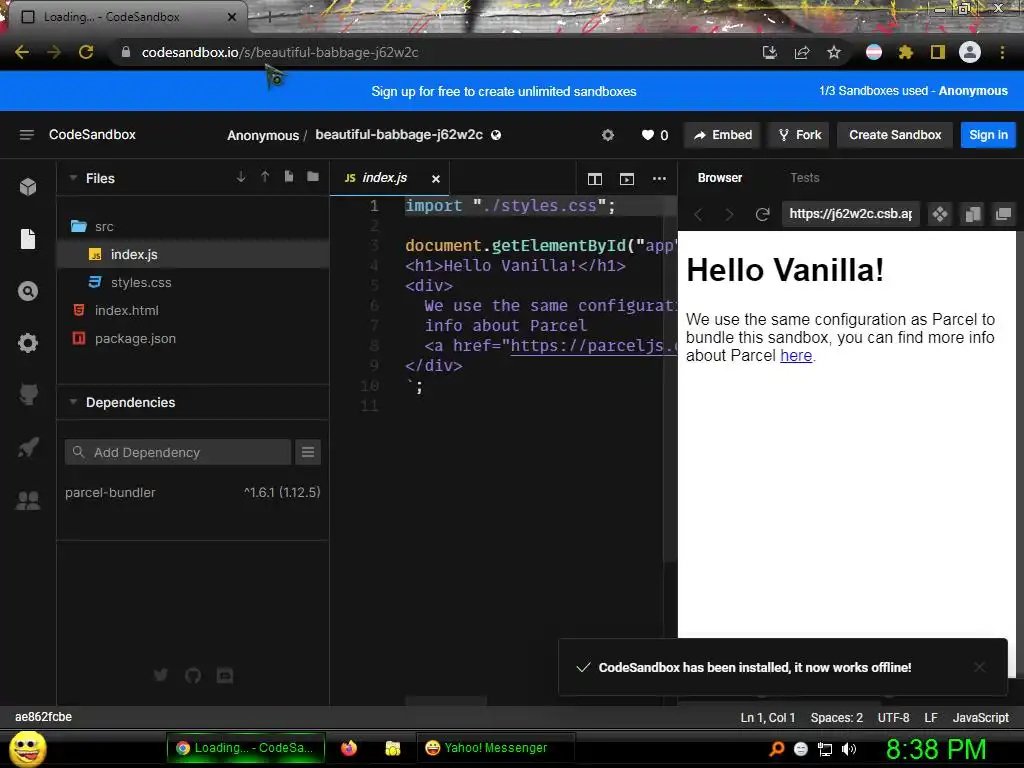
Task: Open preview in new window icon
Action: [1003, 214]
